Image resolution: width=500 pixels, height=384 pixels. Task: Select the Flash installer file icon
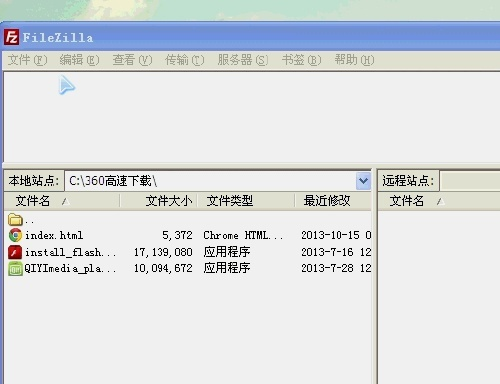15,252
